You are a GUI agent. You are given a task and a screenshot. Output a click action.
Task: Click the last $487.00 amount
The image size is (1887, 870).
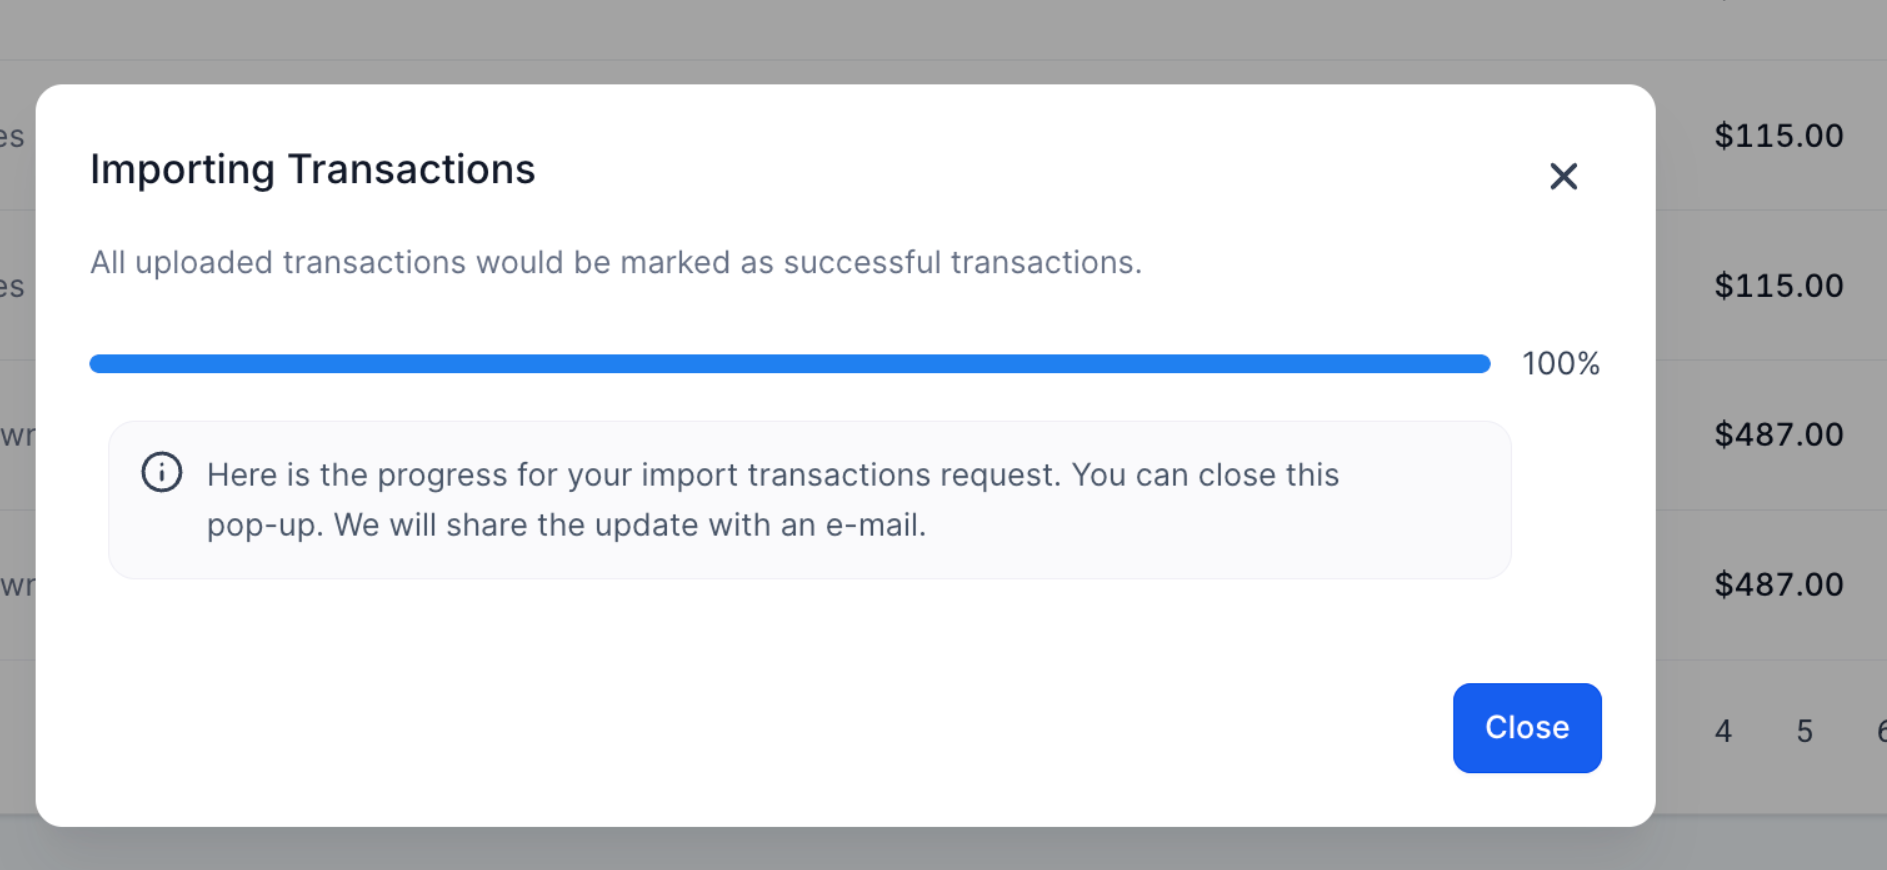coord(1778,585)
